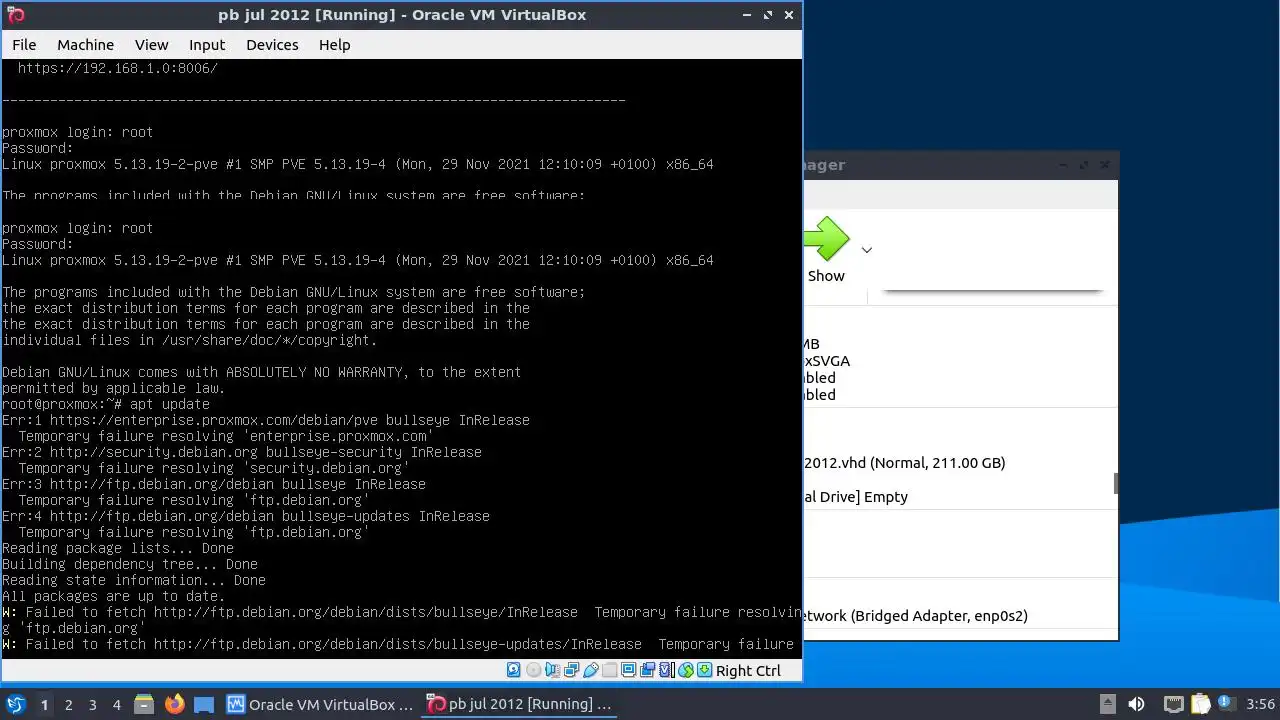Viewport: 1280px width, 720px height.
Task: Click the 2012.vhd disk entry in Manager
Action: (905, 463)
